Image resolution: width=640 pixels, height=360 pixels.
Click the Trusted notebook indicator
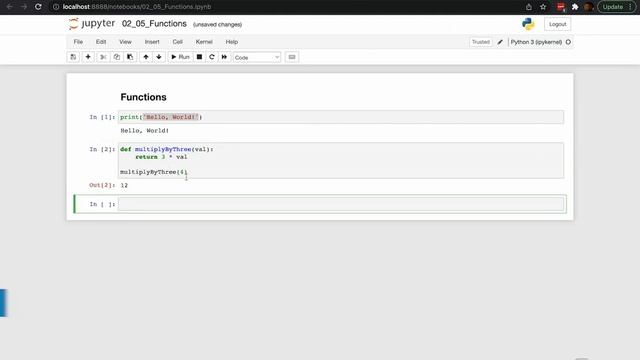point(481,42)
